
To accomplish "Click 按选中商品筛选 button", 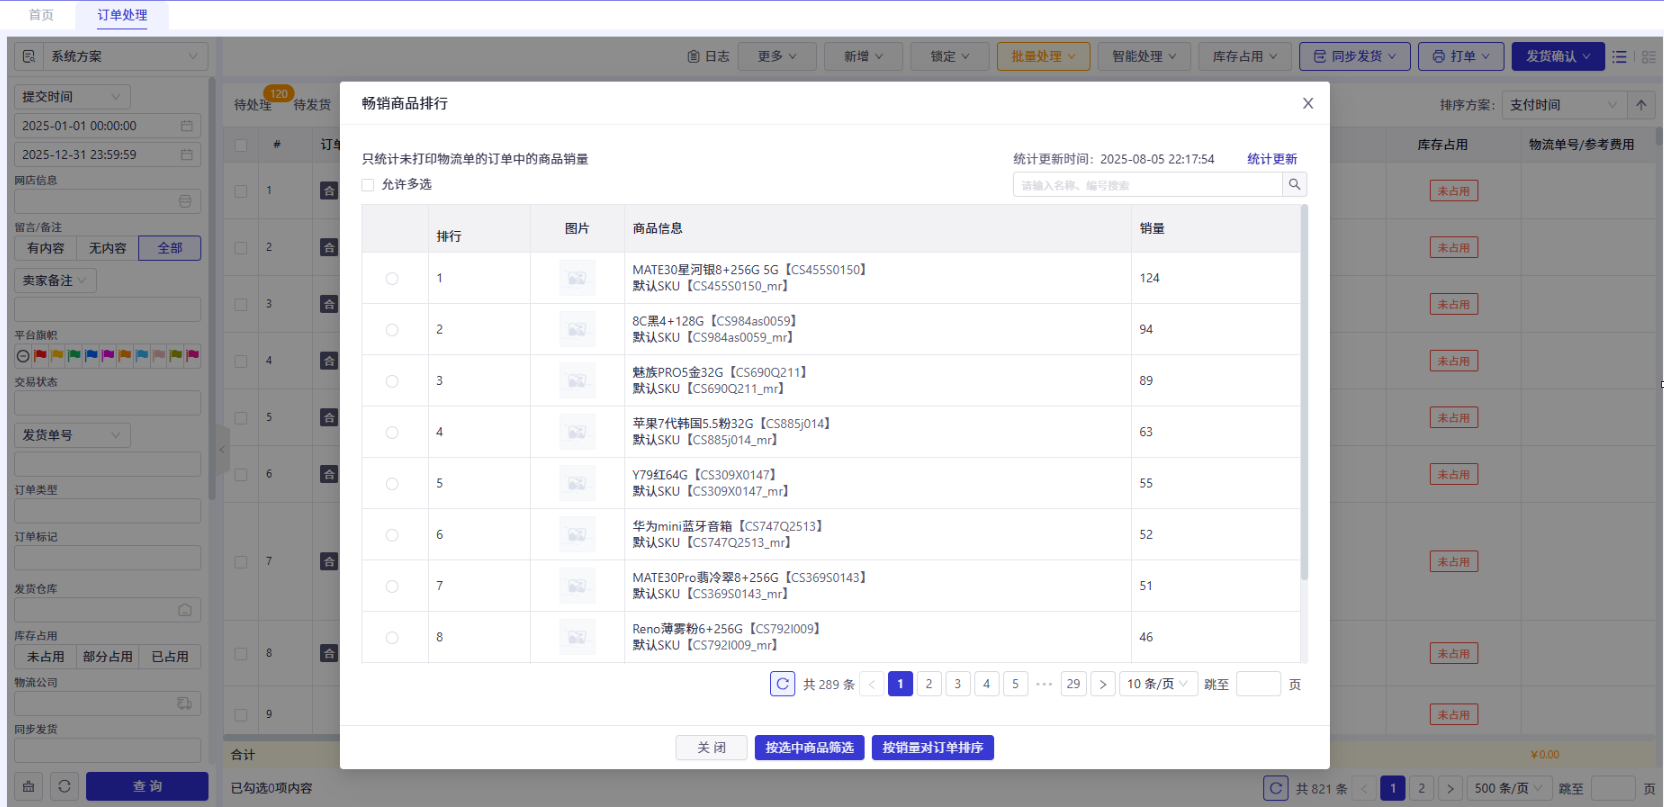I will click(809, 748).
